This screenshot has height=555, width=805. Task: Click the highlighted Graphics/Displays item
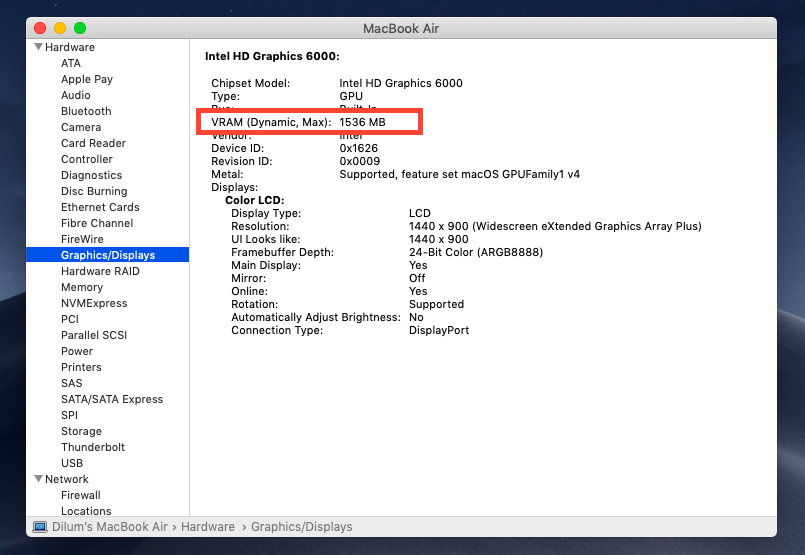click(108, 255)
